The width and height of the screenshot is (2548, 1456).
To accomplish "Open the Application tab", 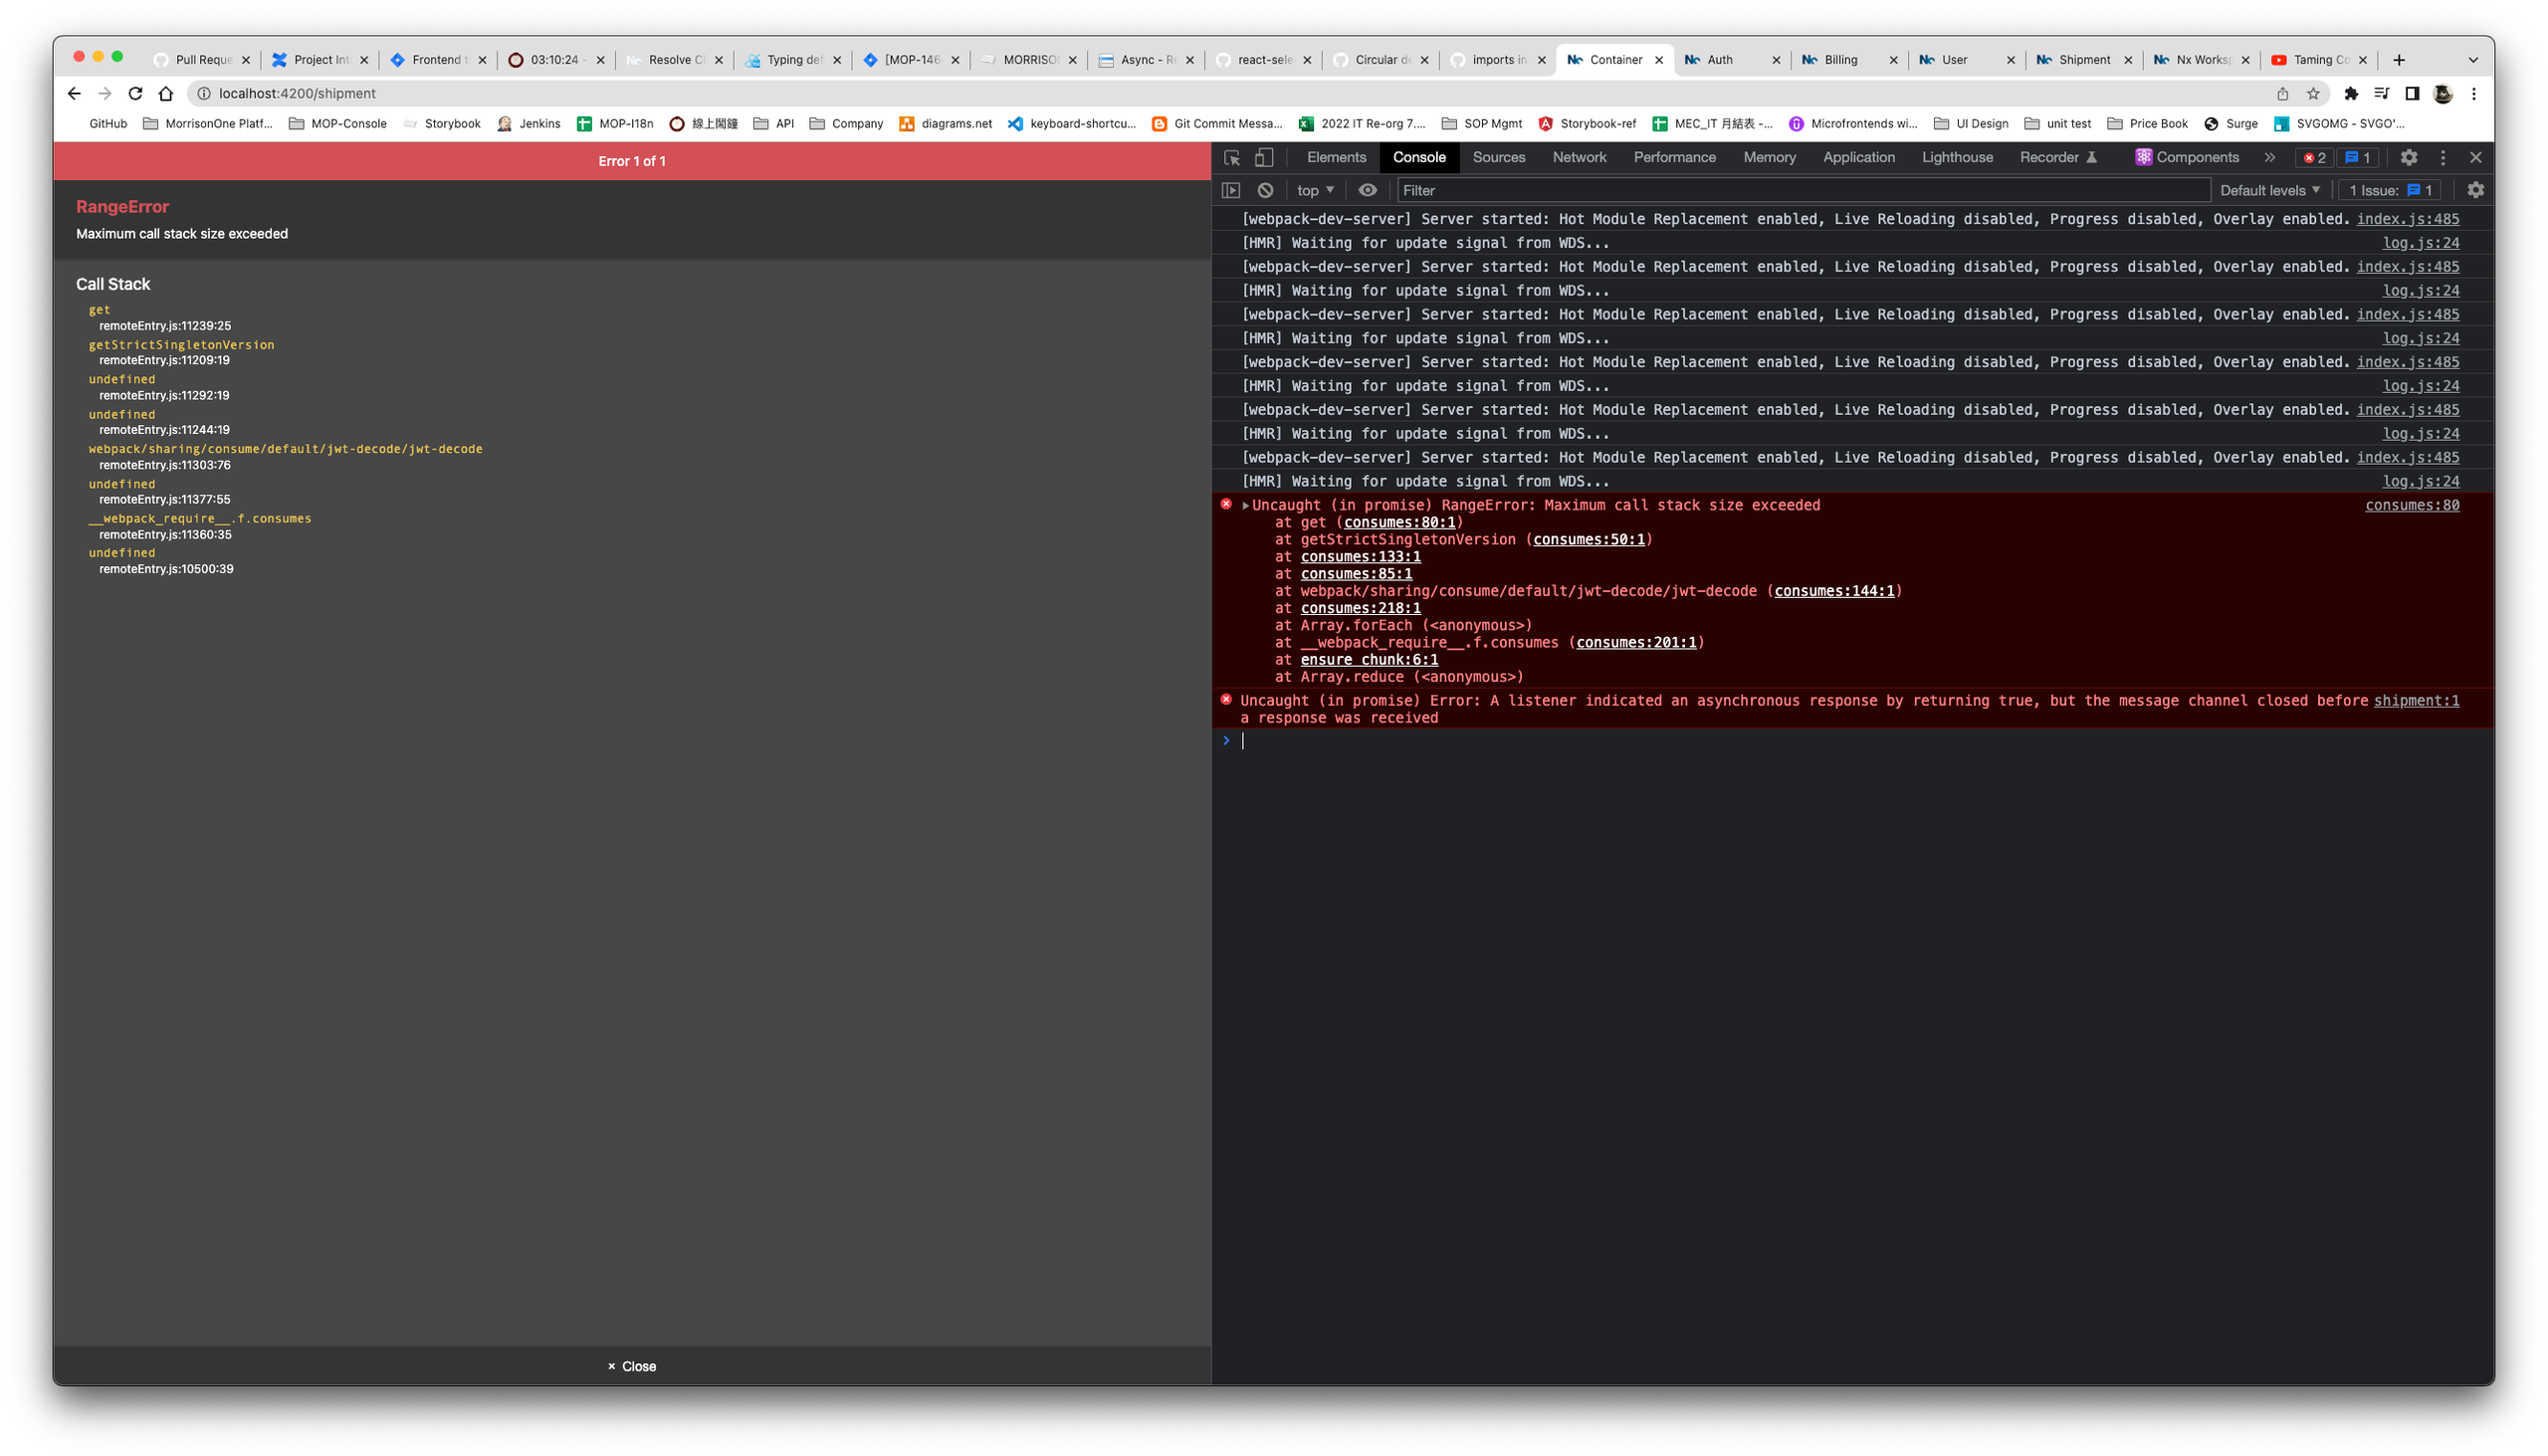I will click(x=1858, y=157).
